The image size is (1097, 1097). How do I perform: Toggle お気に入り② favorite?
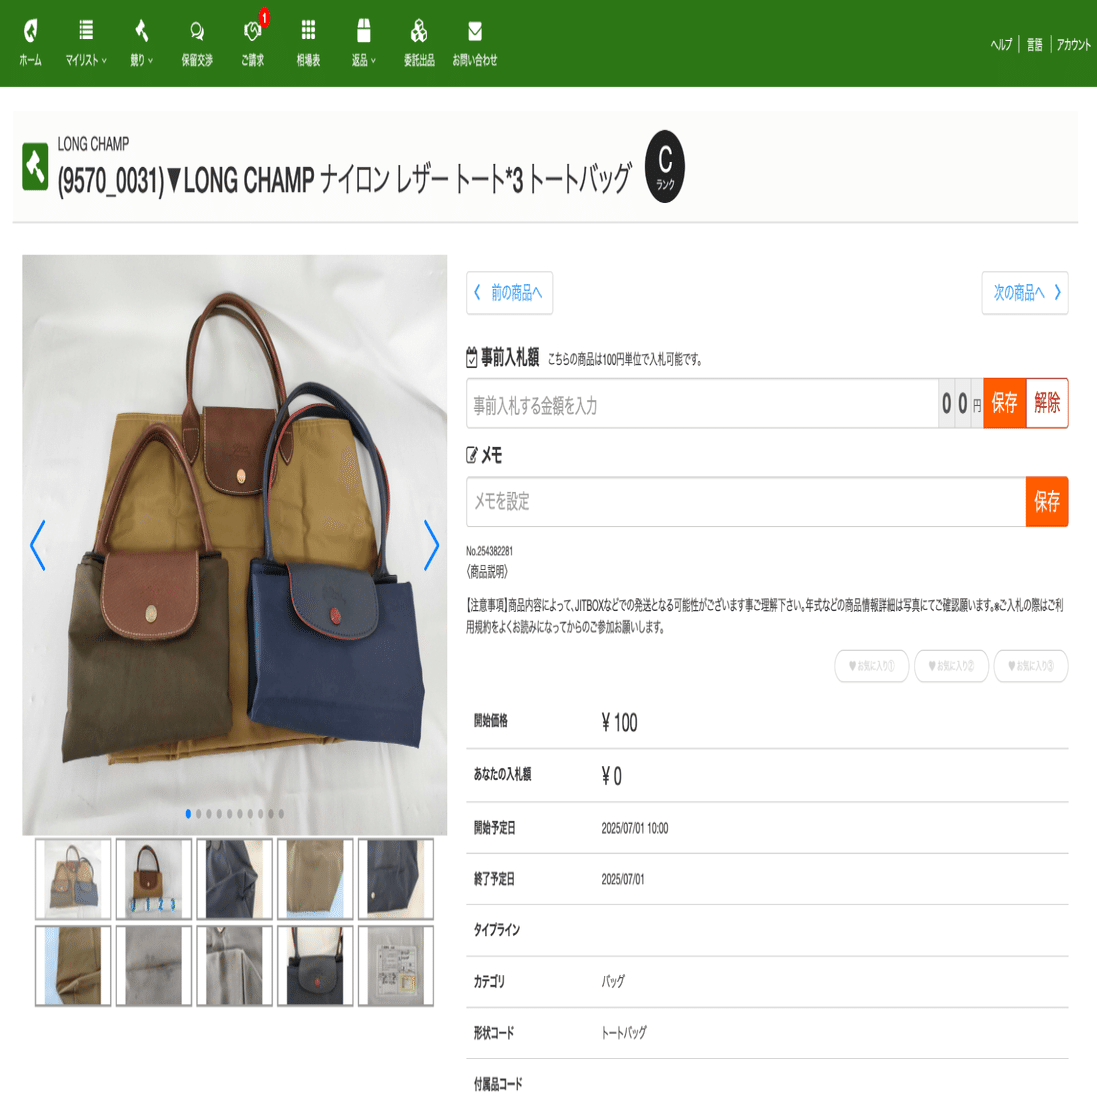(x=951, y=666)
